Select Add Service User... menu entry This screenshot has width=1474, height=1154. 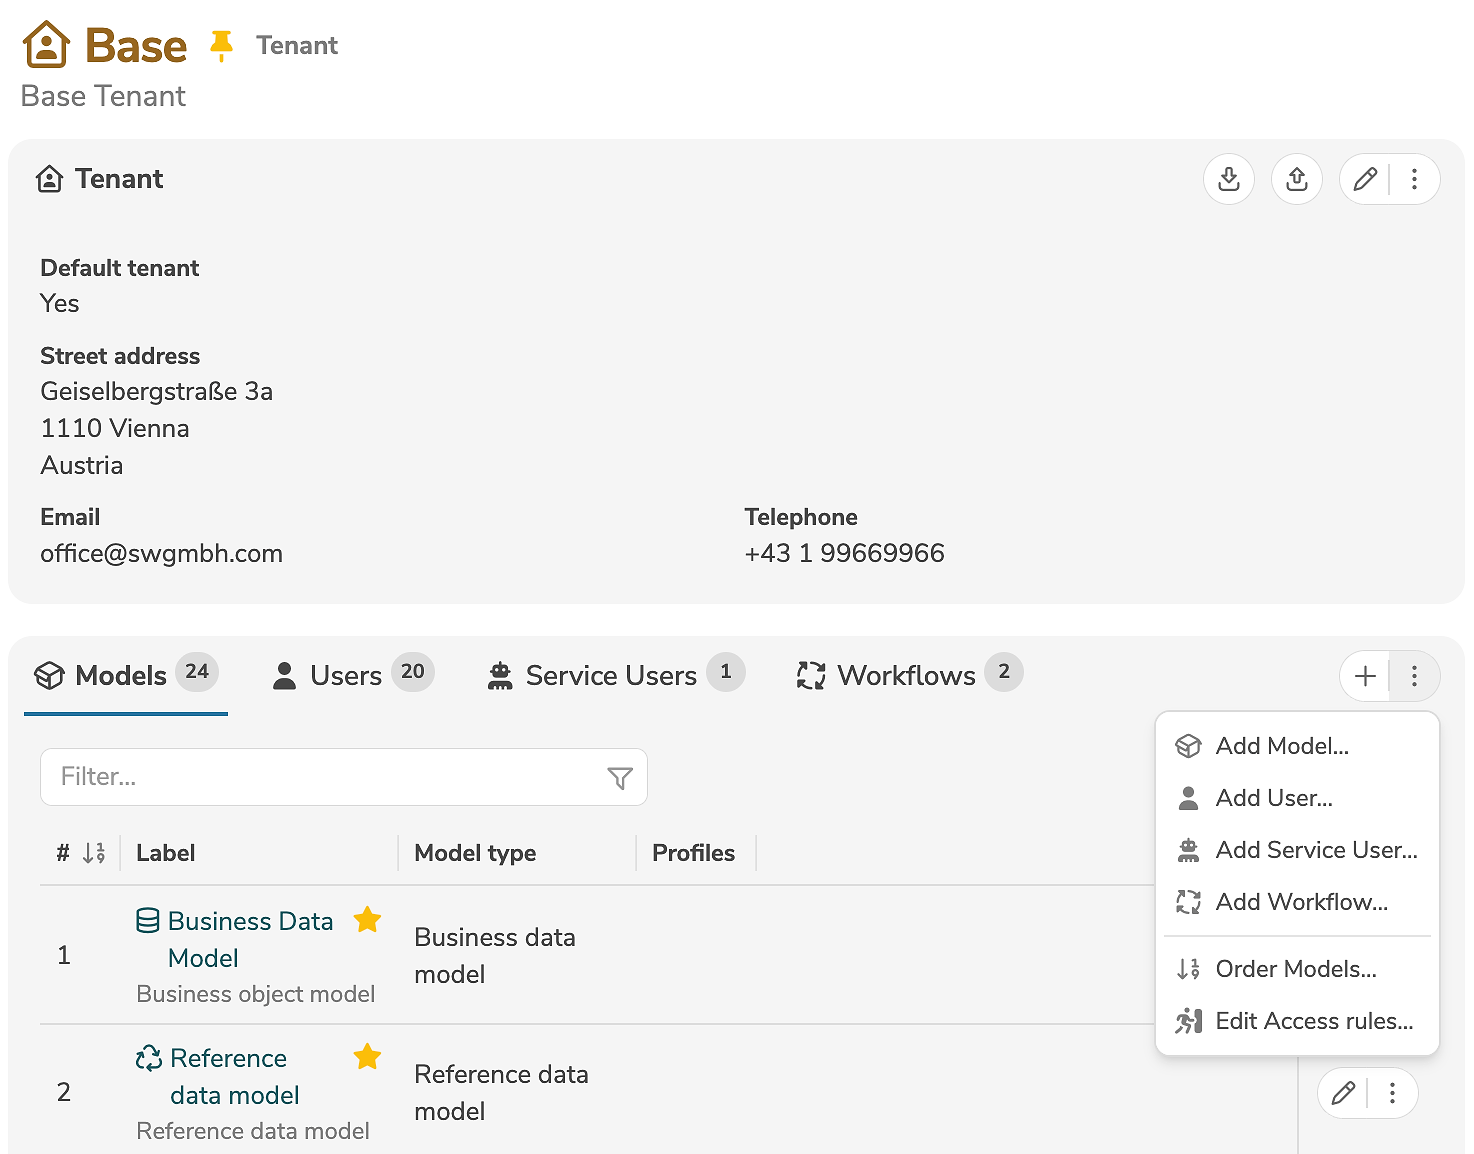1316,850
